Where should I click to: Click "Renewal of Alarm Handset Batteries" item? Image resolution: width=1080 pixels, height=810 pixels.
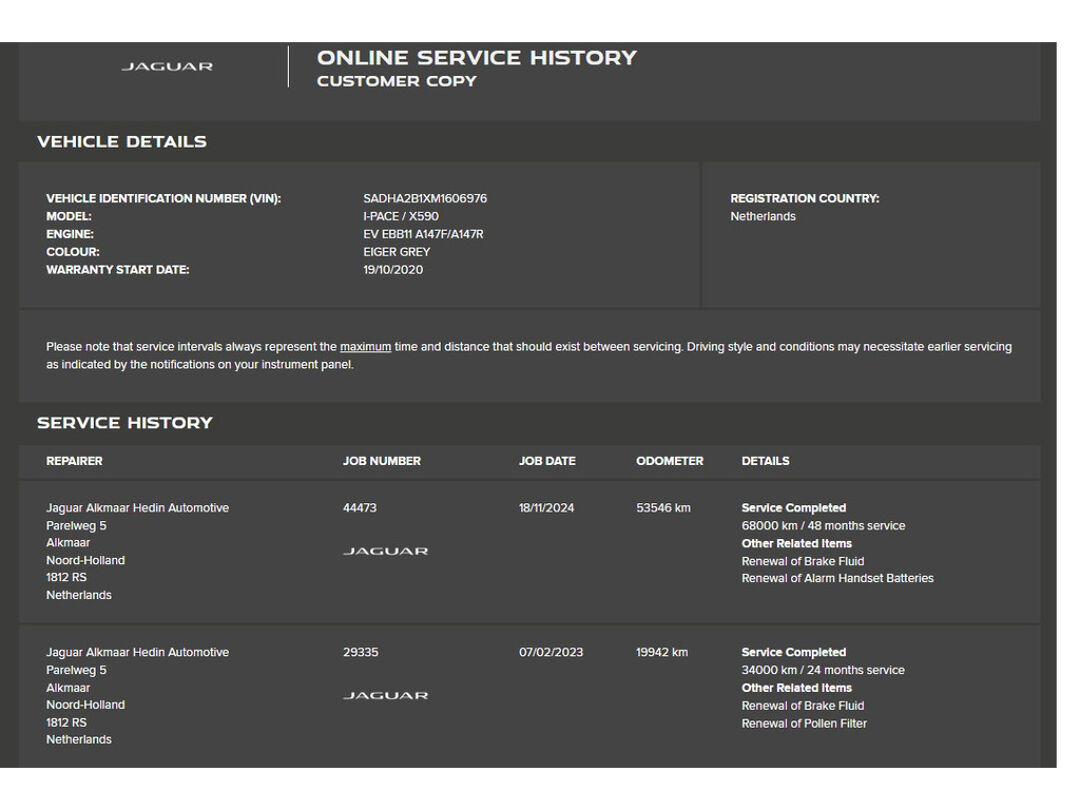click(x=837, y=578)
